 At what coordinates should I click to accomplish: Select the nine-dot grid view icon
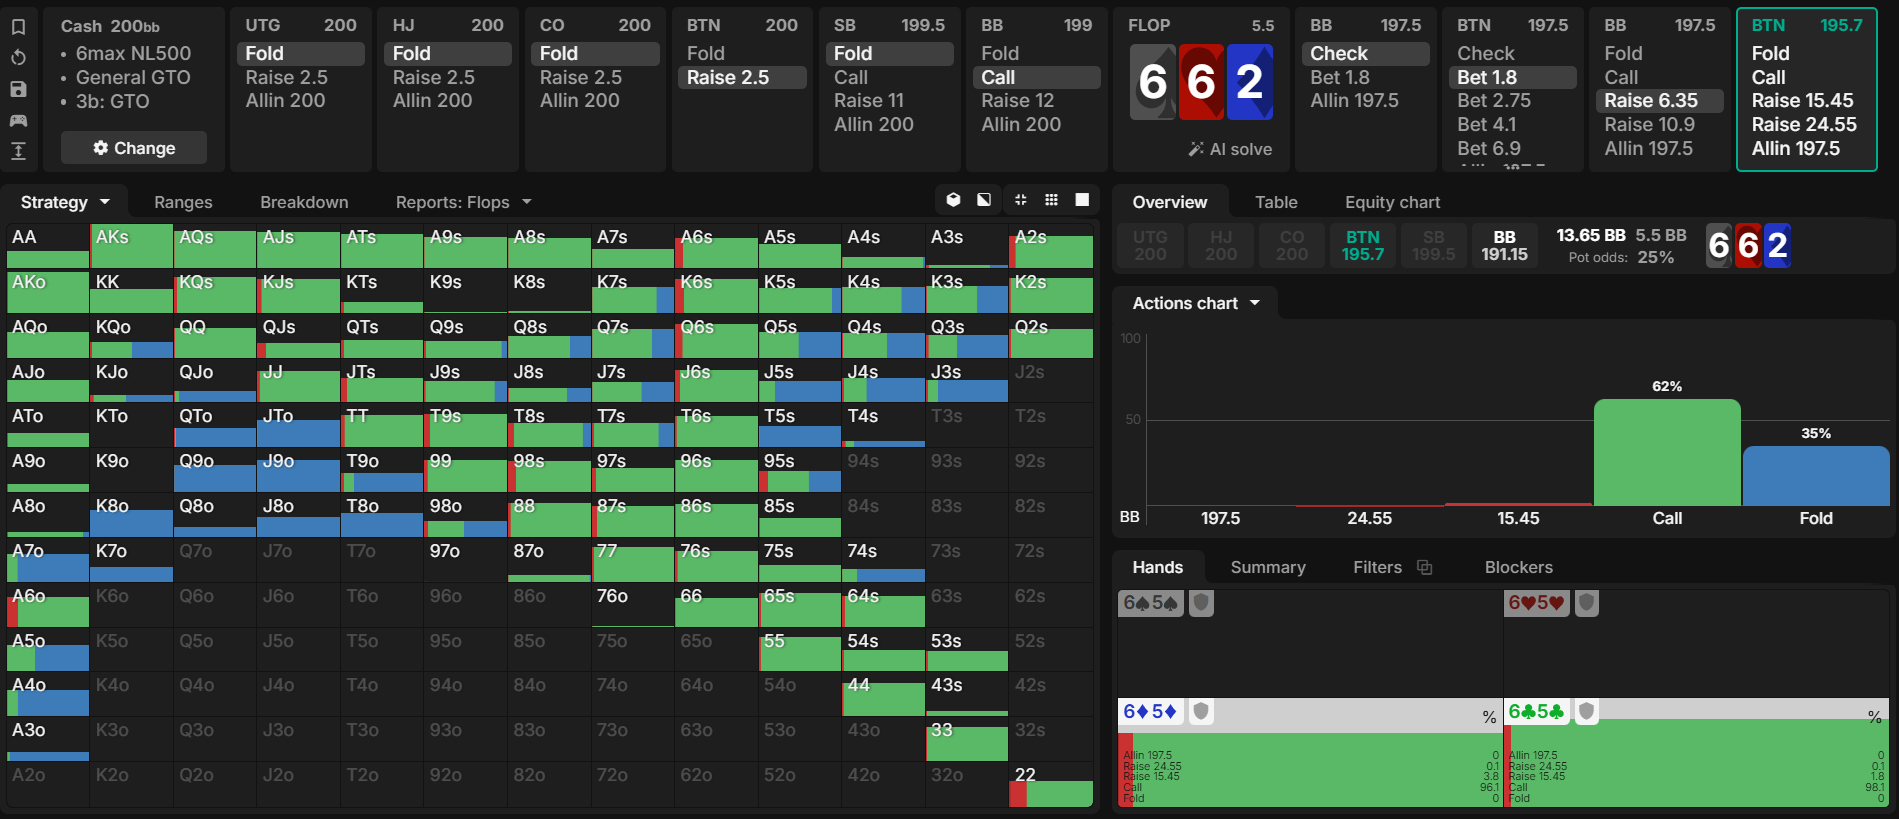click(1051, 200)
